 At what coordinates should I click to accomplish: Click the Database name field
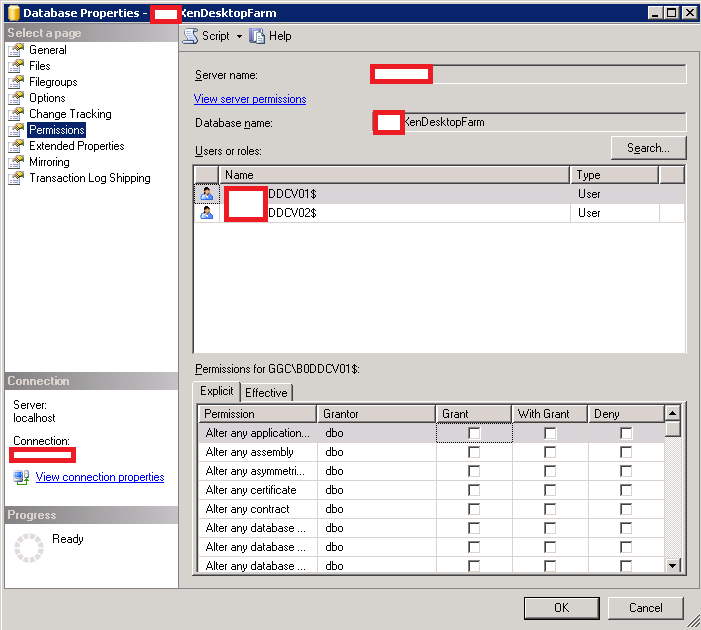click(542, 123)
